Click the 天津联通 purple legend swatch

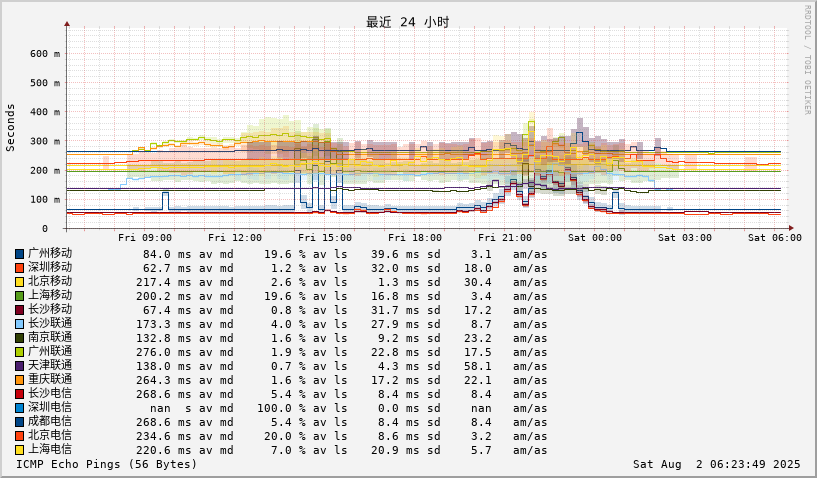click(20, 366)
